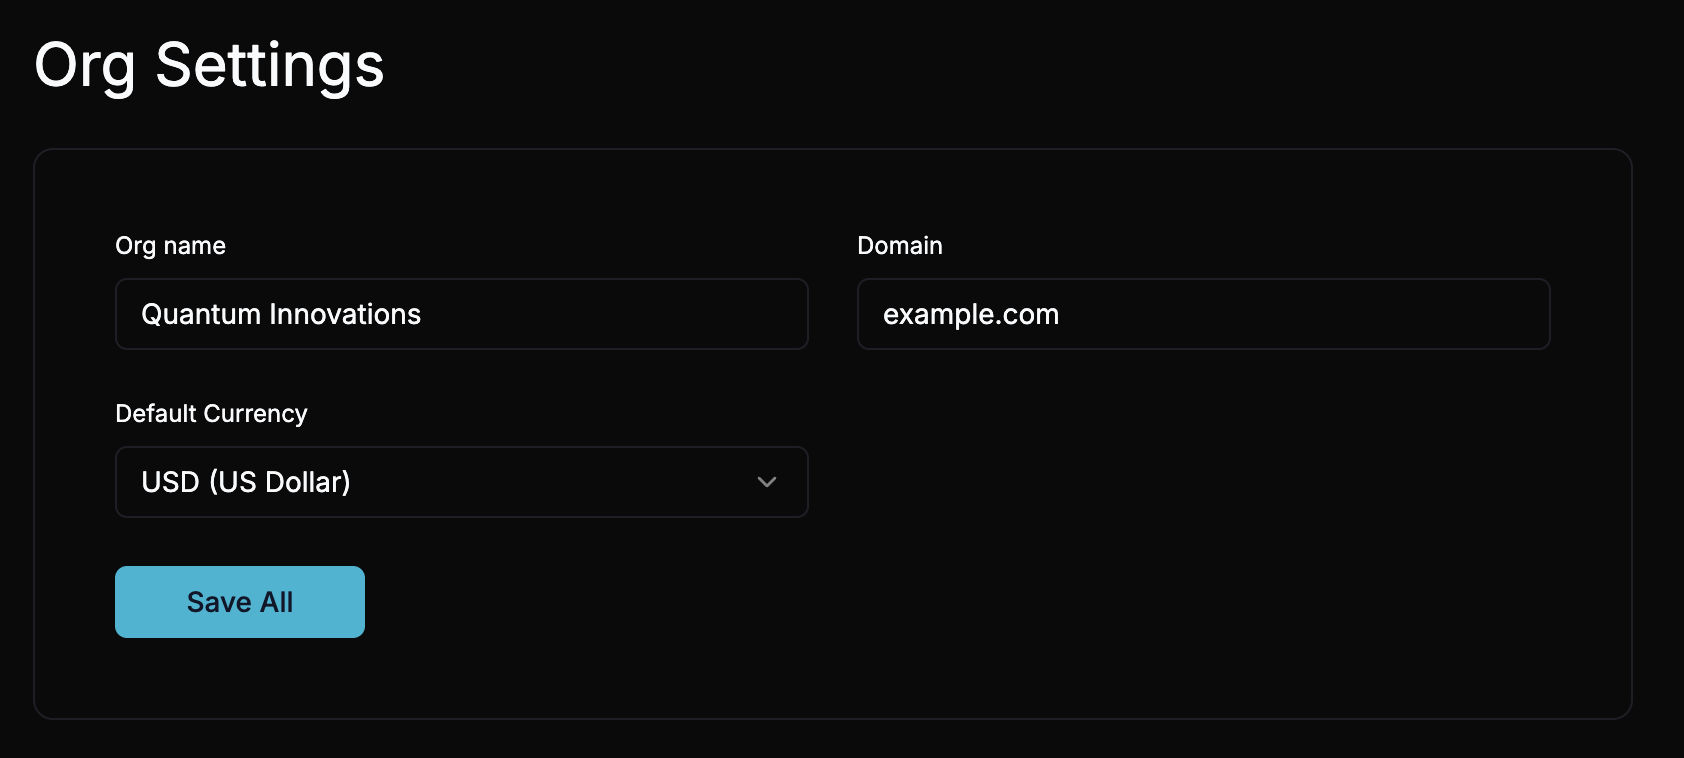Select the "USD (US Dollar)" currency value
Image resolution: width=1684 pixels, height=758 pixels.
[246, 482]
